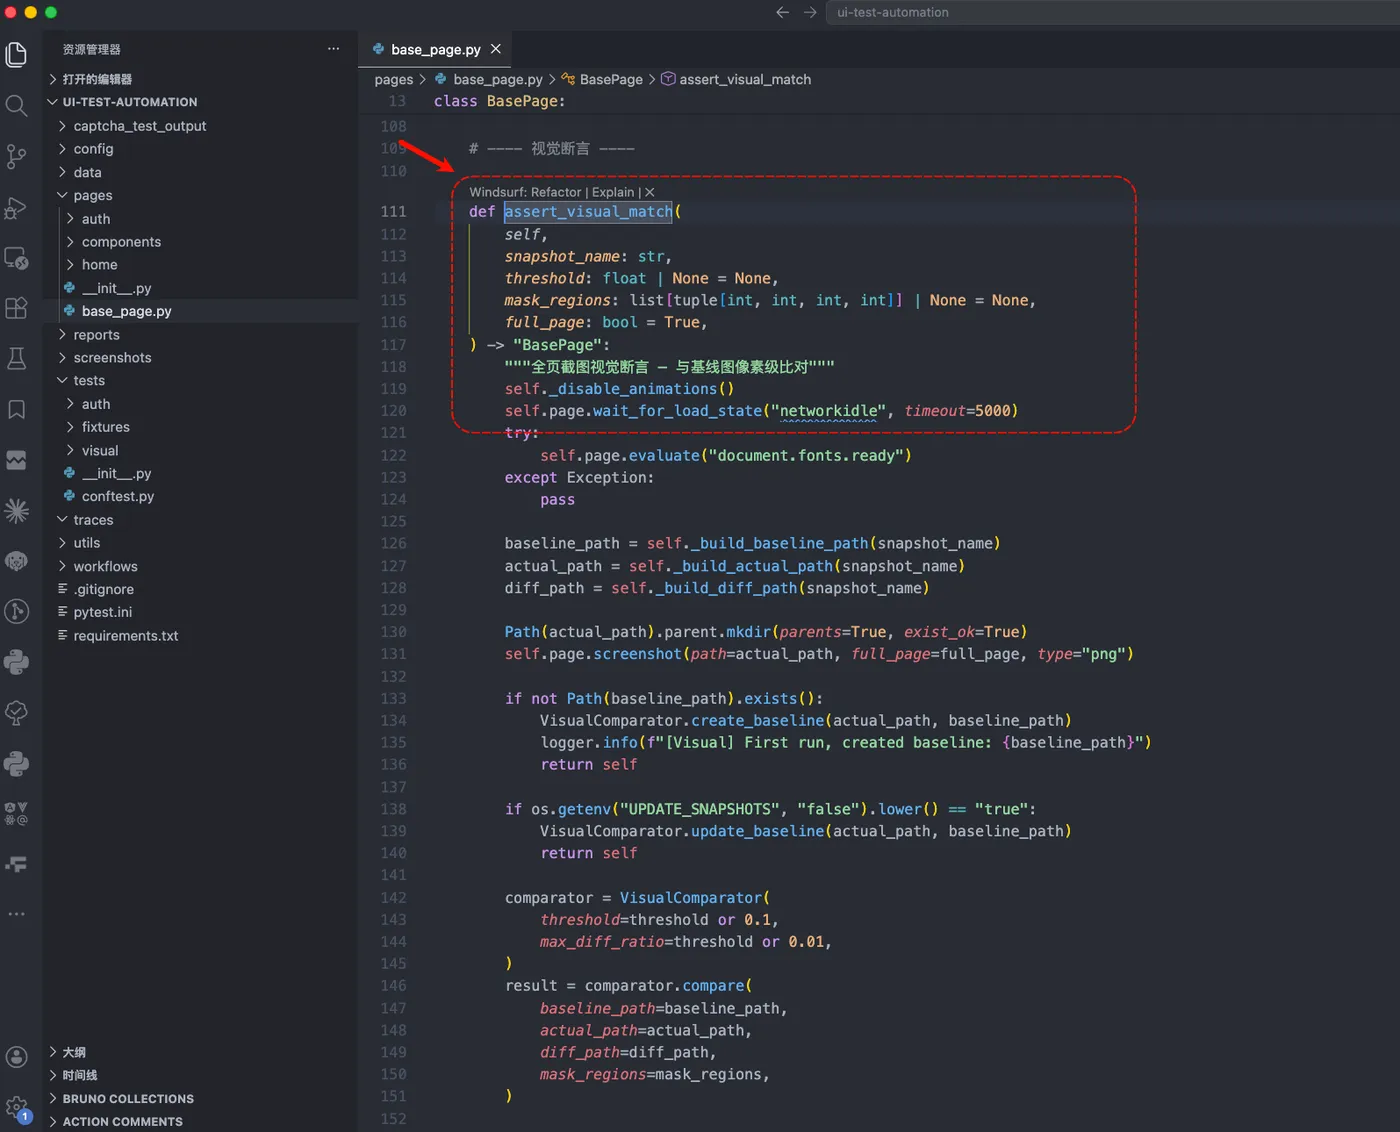The height and width of the screenshot is (1132, 1400).
Task: Open the Run and Debug icon
Action: click(16, 207)
